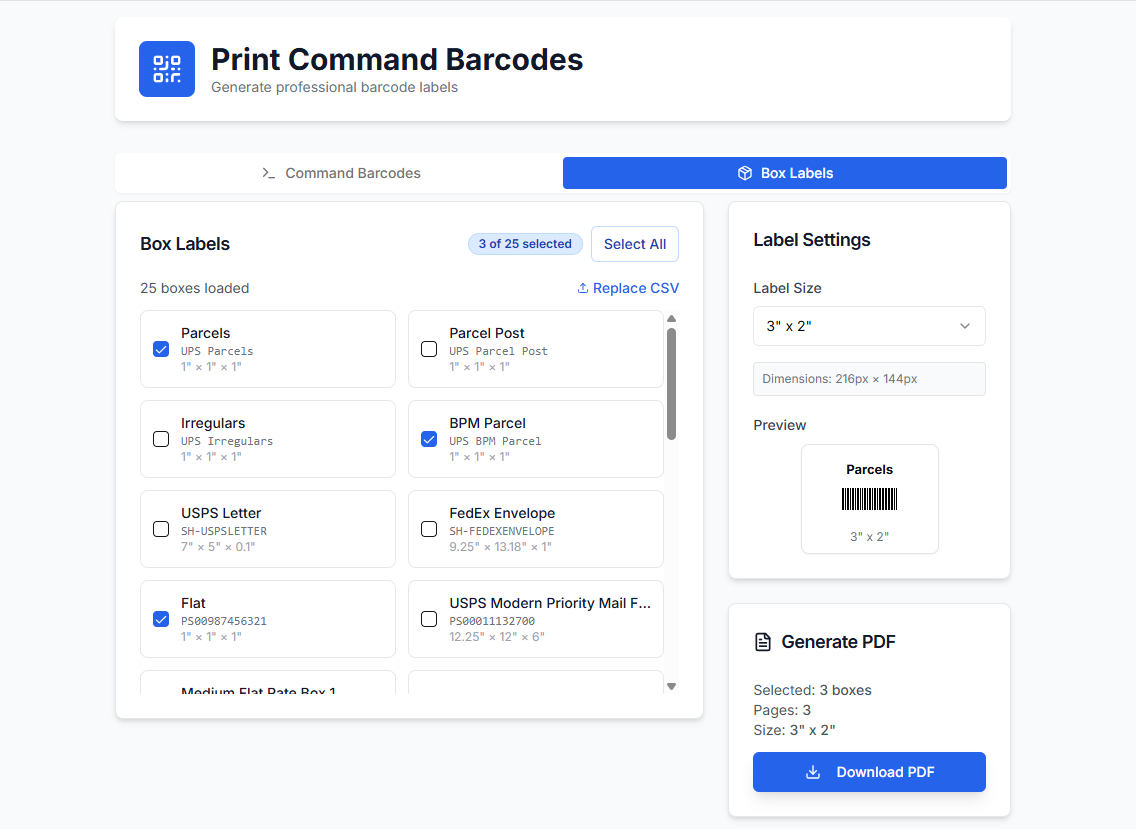Click the document icon next to Generate PDF
Screen dimensions: 1136x829
pos(763,642)
